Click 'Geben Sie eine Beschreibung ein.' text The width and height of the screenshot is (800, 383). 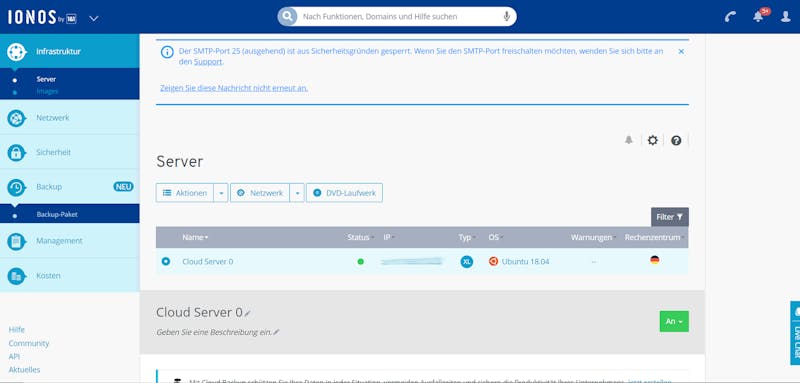coord(214,332)
